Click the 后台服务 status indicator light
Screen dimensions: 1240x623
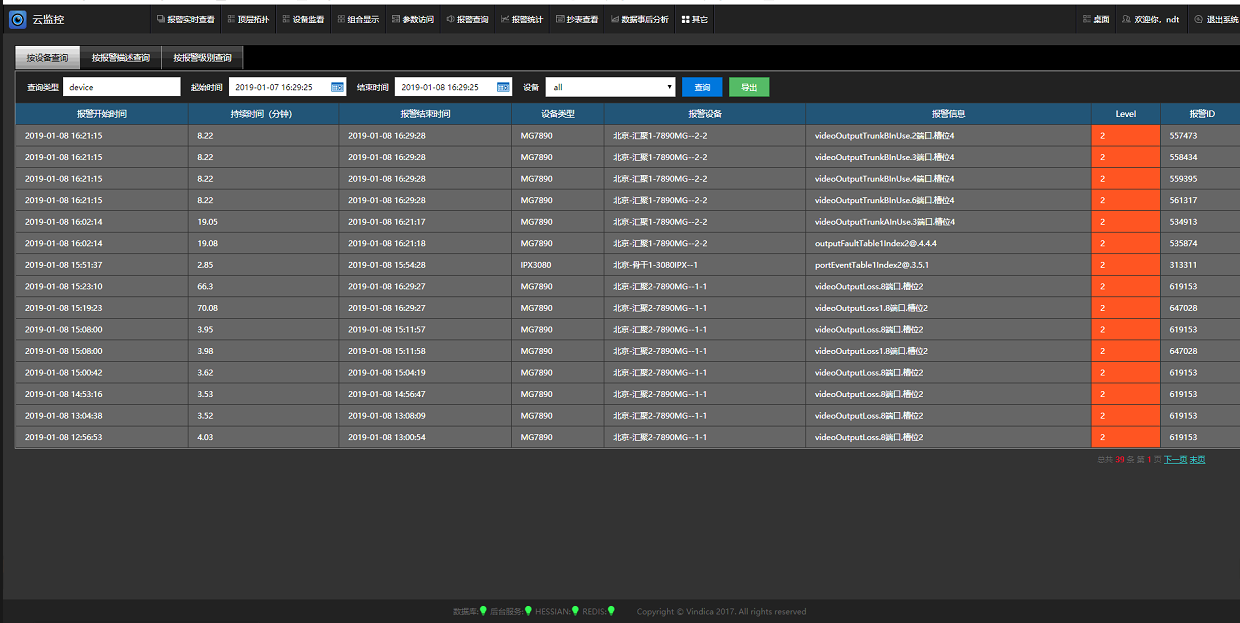click(x=529, y=611)
